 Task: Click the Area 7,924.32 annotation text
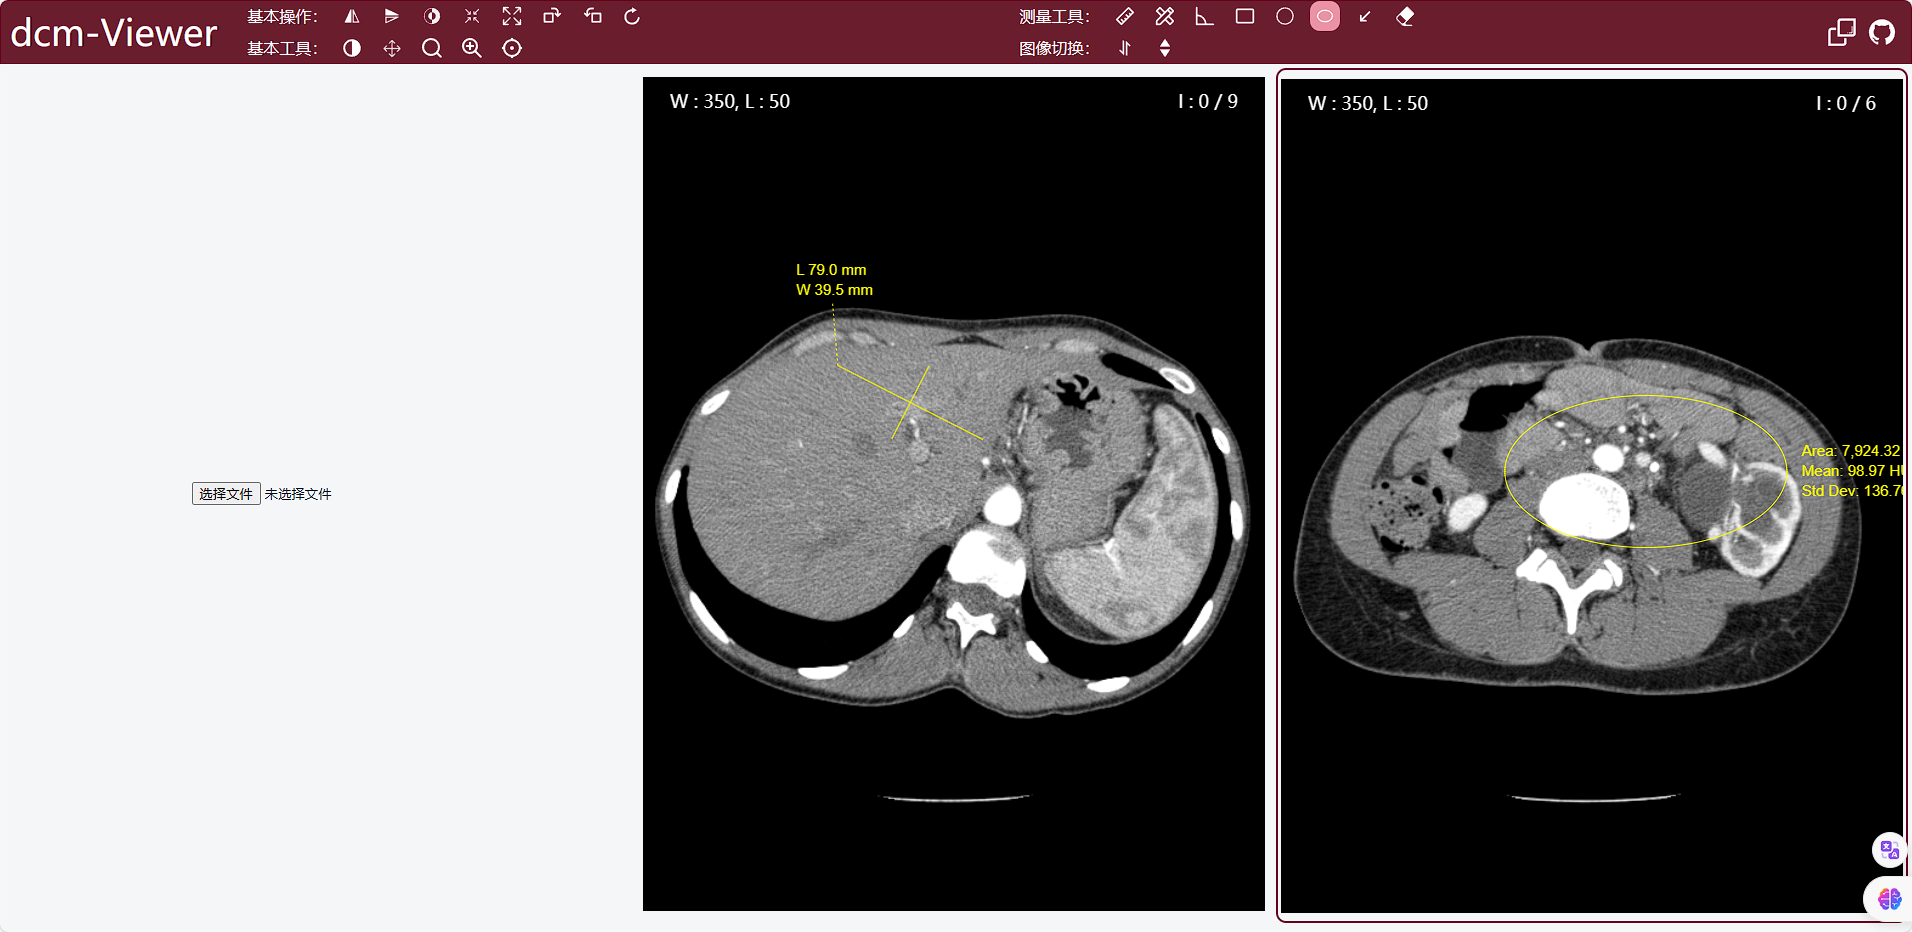tap(1851, 451)
